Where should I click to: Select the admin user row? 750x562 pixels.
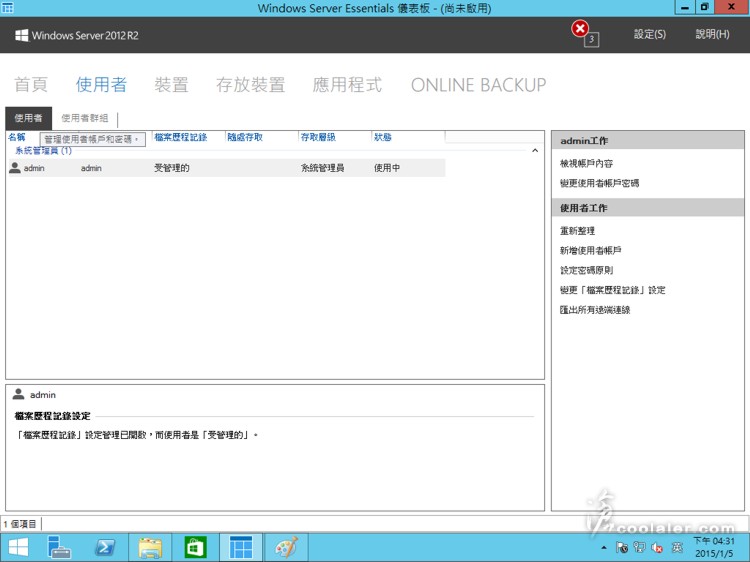(x=227, y=168)
